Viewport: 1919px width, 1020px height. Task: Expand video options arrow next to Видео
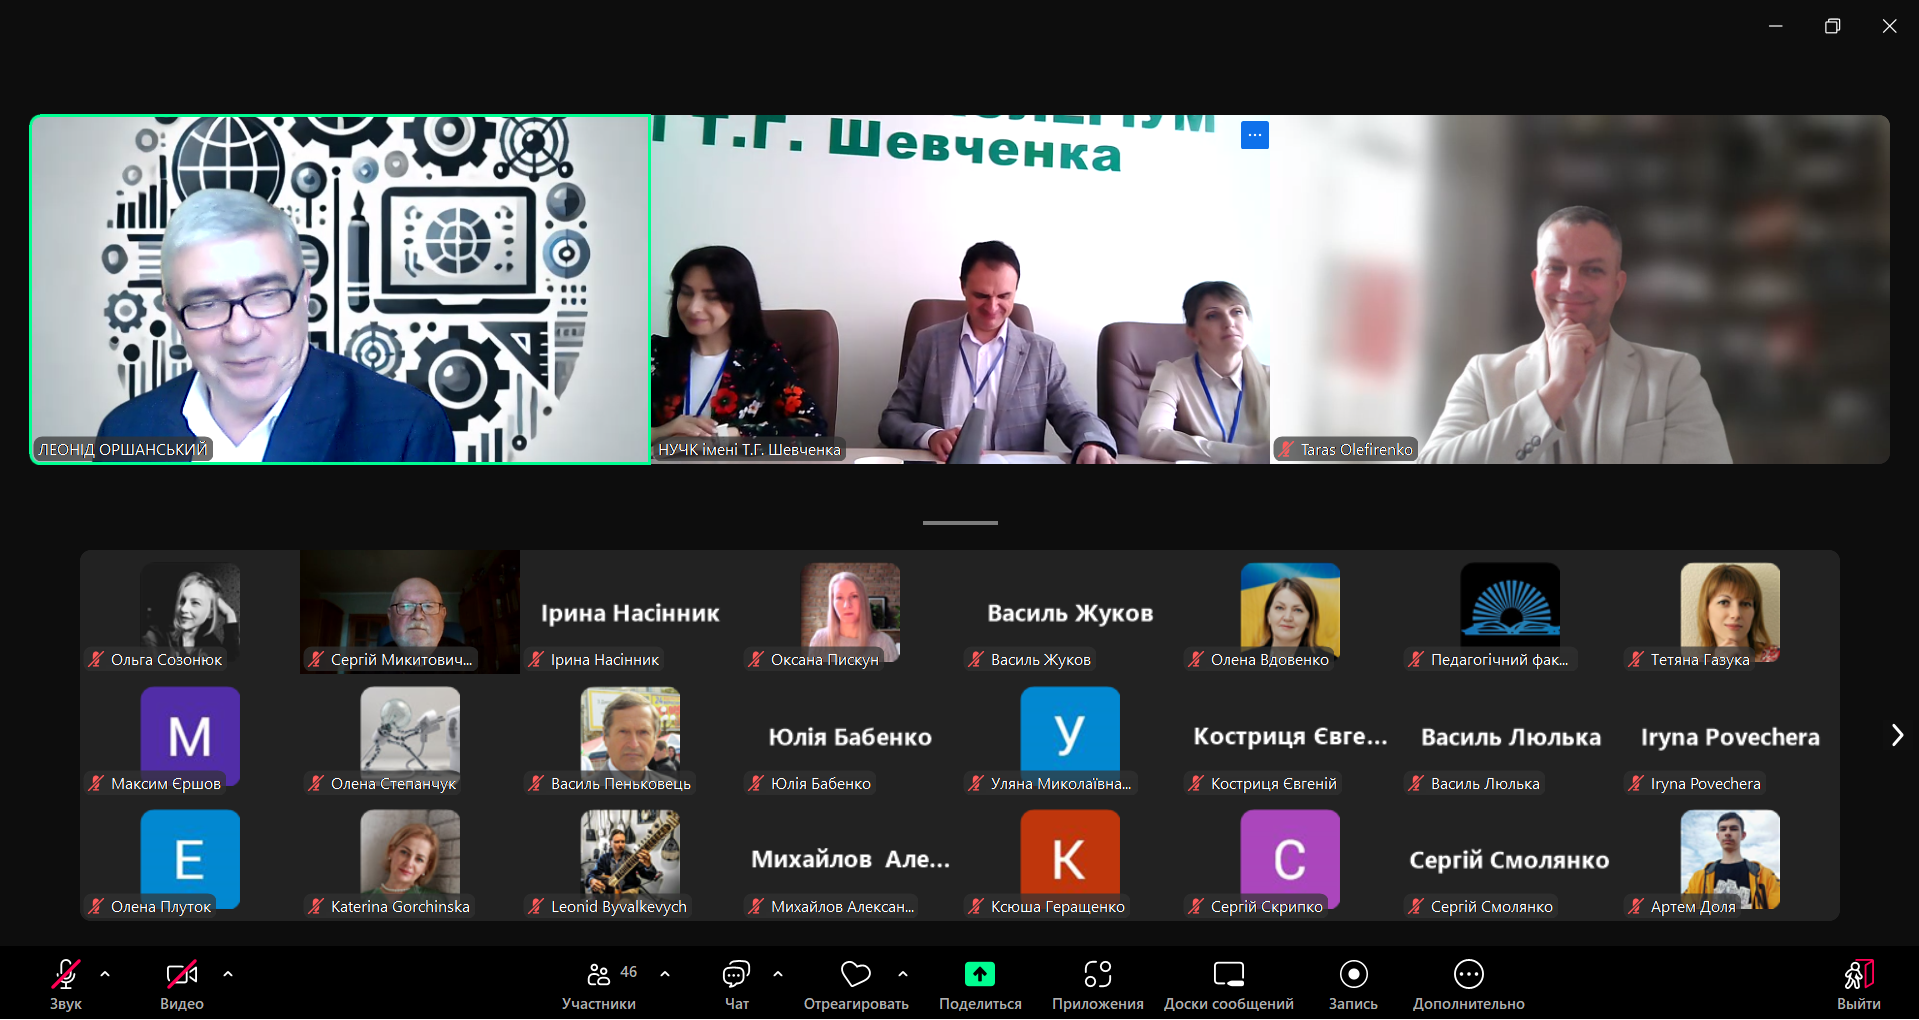point(228,973)
